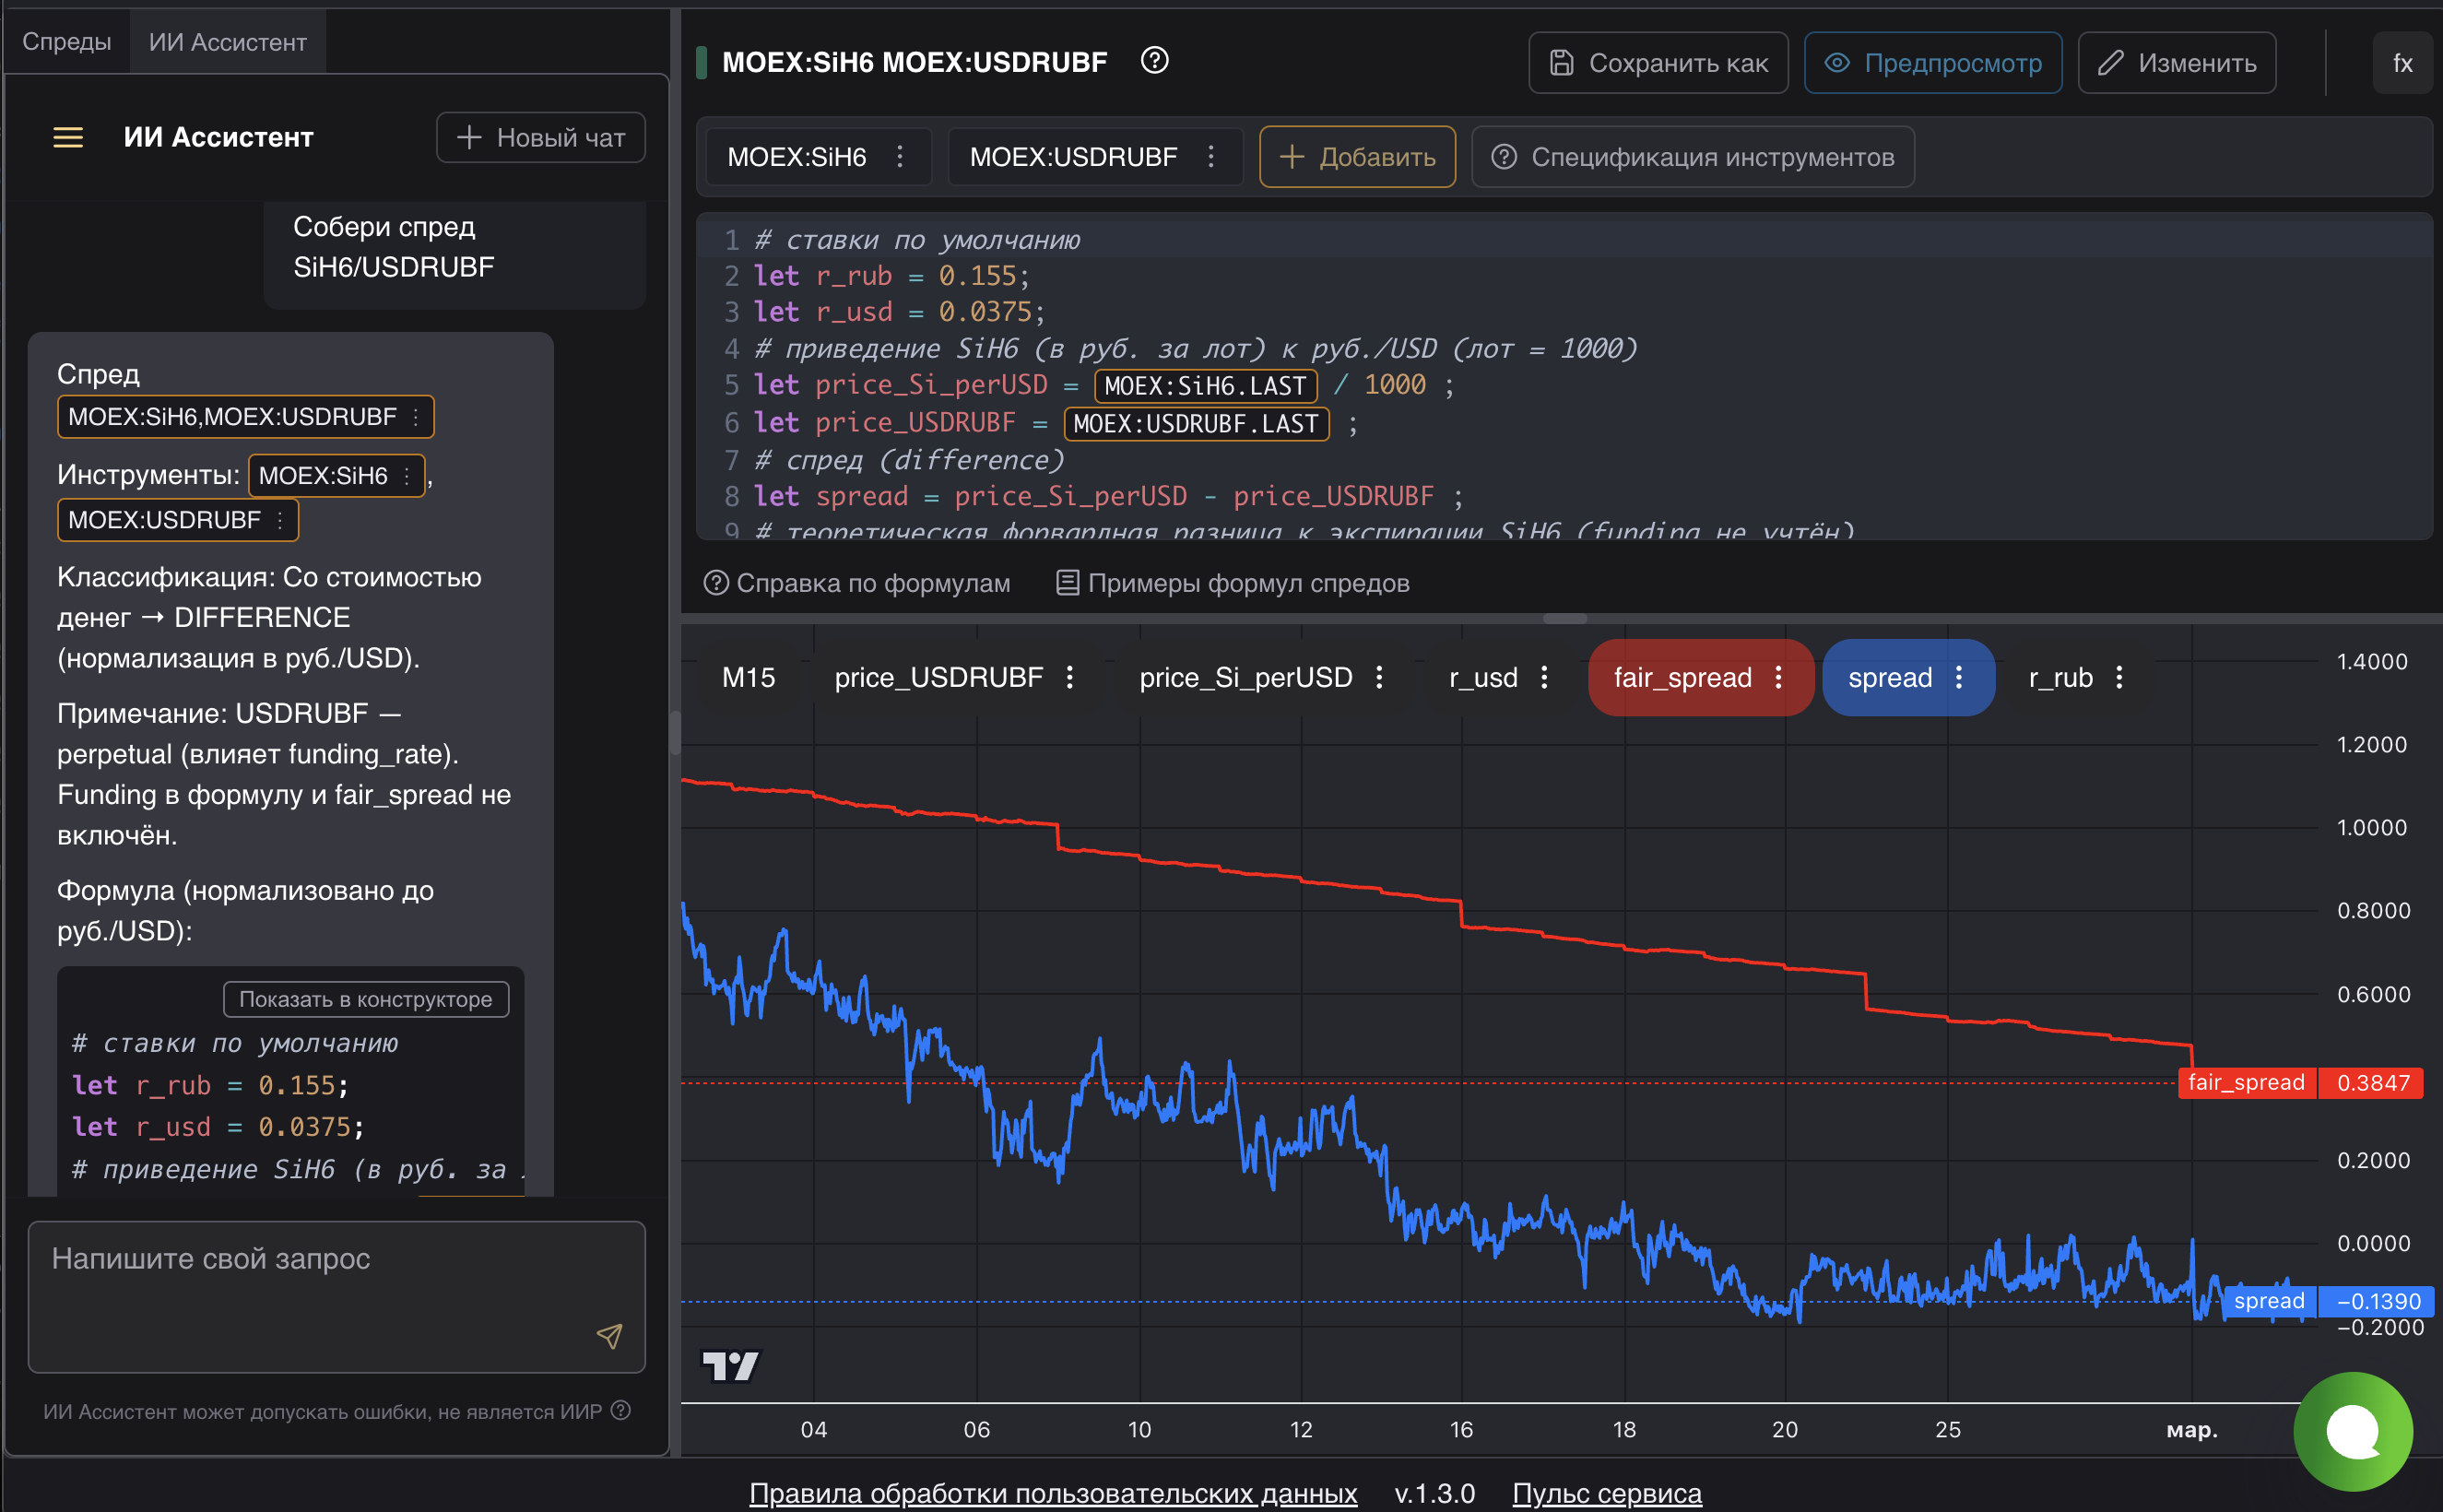Click the help icon next to the spread title
This screenshot has width=2443, height=1512.
point(1154,61)
